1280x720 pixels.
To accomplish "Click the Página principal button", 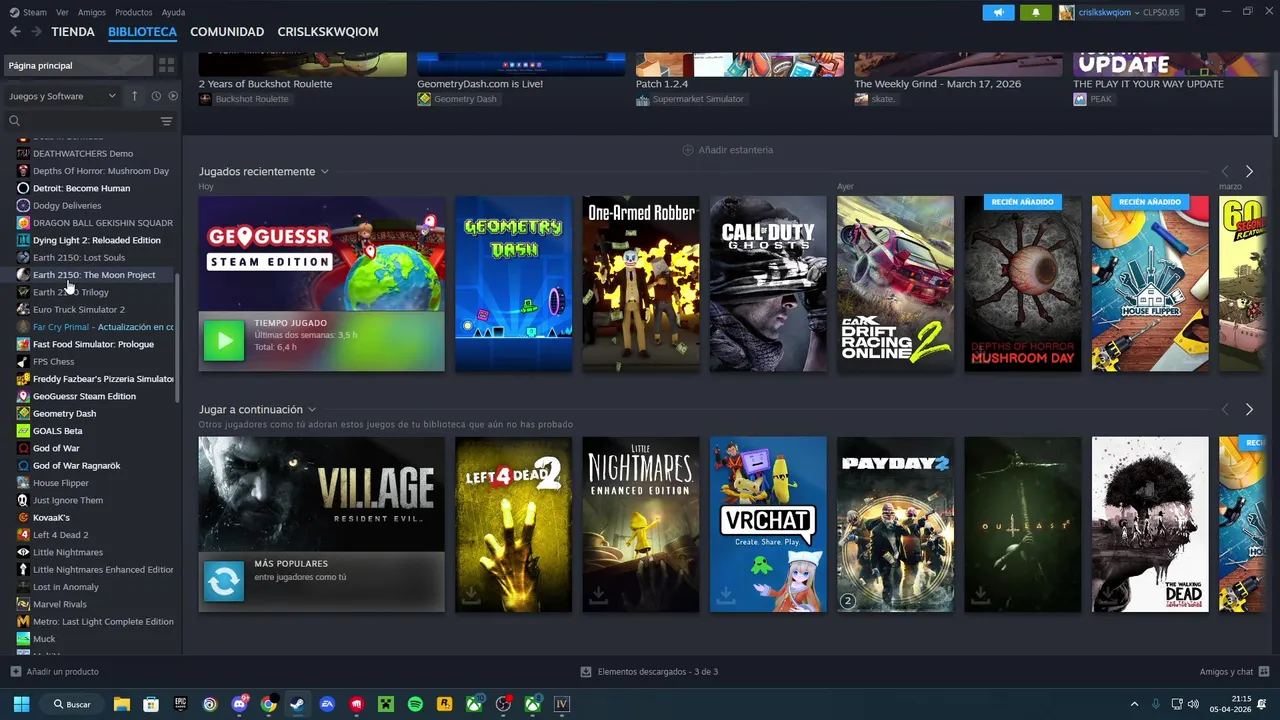I will point(78,65).
